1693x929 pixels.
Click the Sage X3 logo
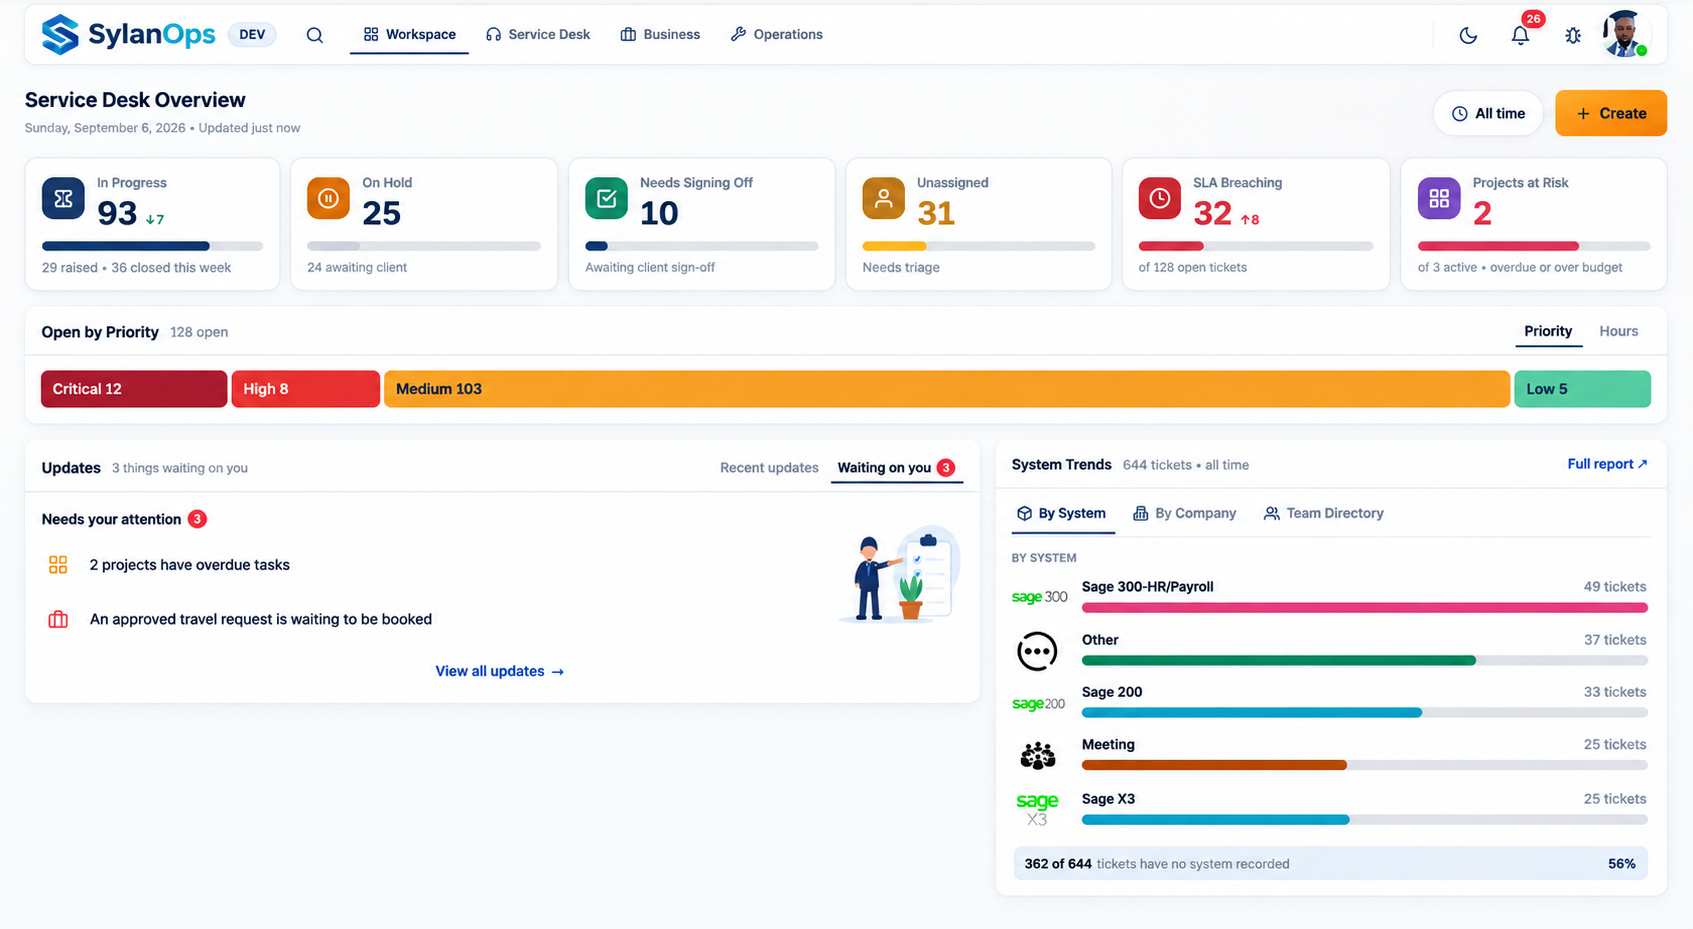(1037, 809)
